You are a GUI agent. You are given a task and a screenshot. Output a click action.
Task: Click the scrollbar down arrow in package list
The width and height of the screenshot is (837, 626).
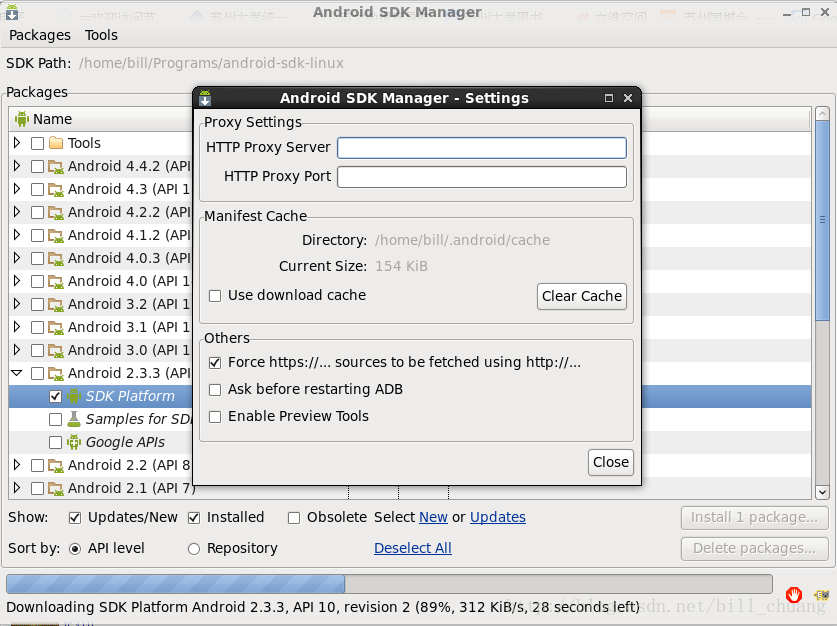(822, 492)
